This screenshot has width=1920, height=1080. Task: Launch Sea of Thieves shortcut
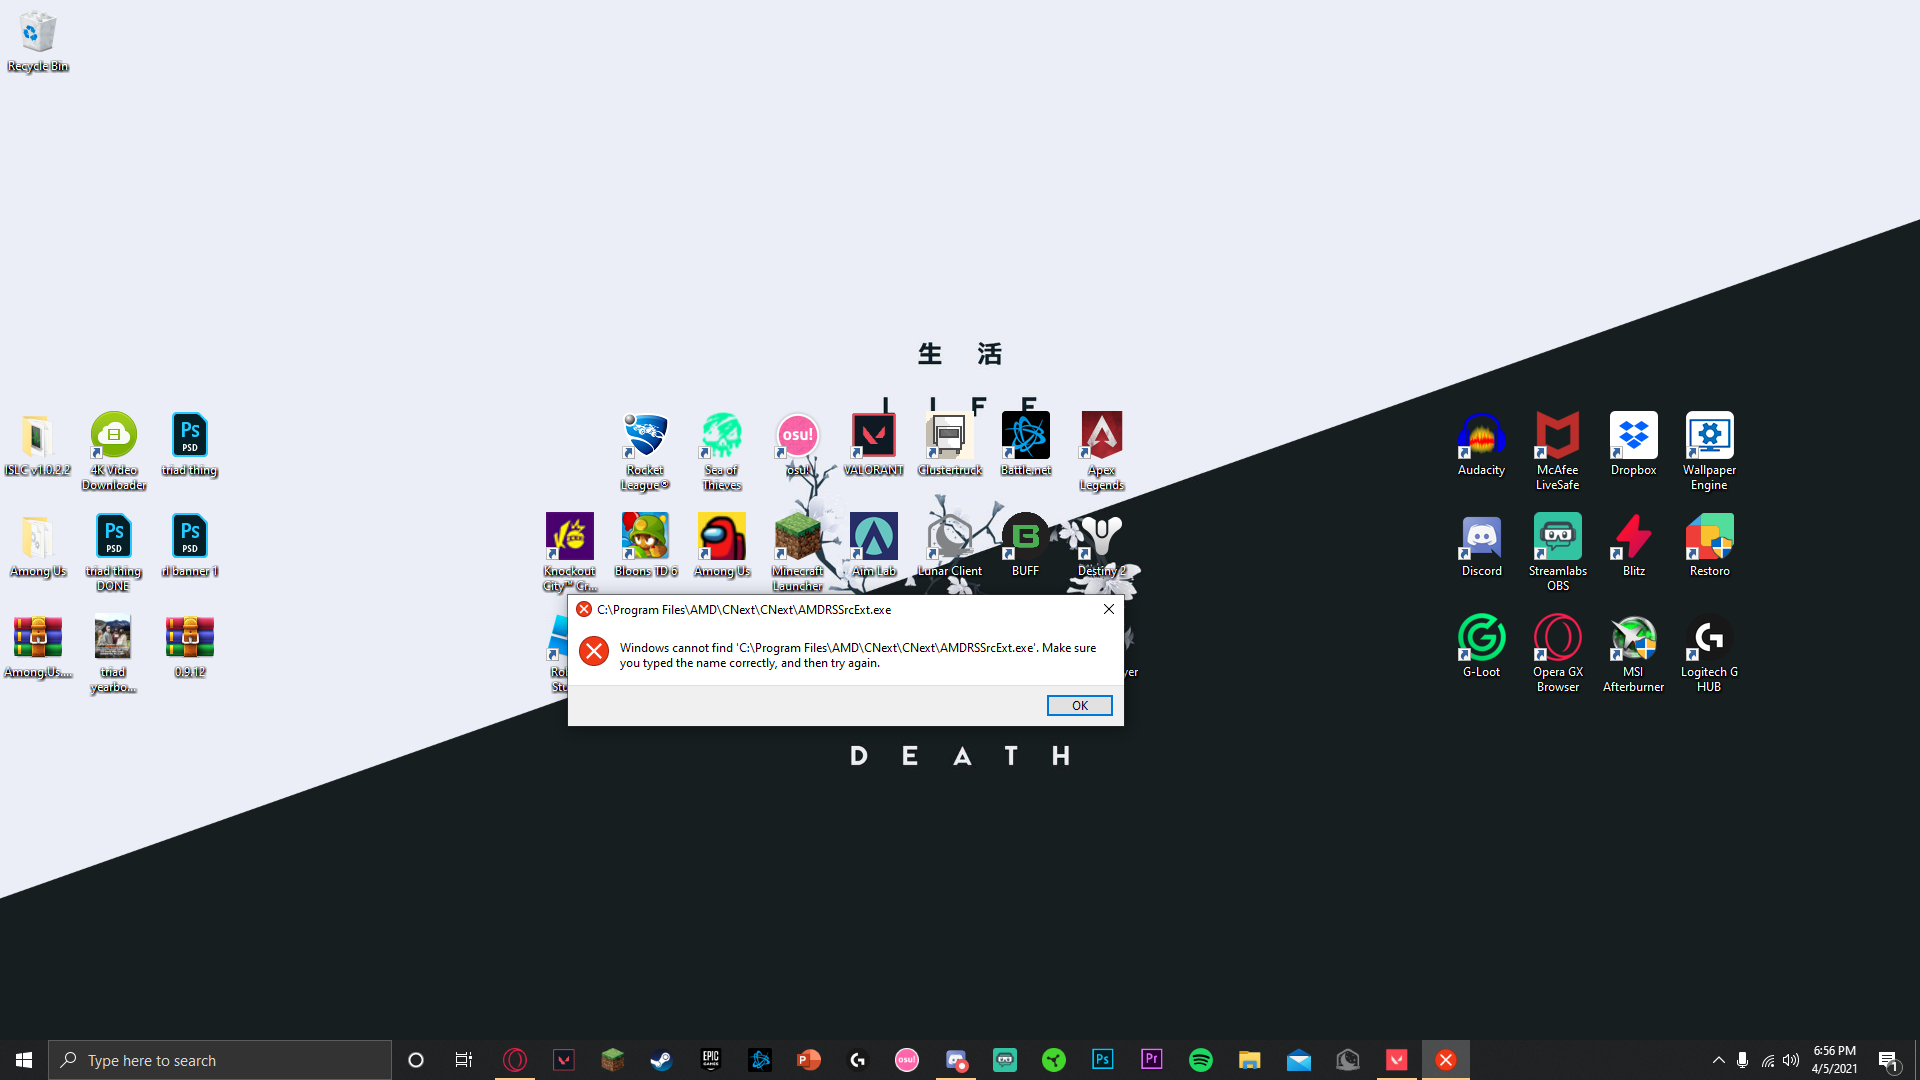pos(721,452)
